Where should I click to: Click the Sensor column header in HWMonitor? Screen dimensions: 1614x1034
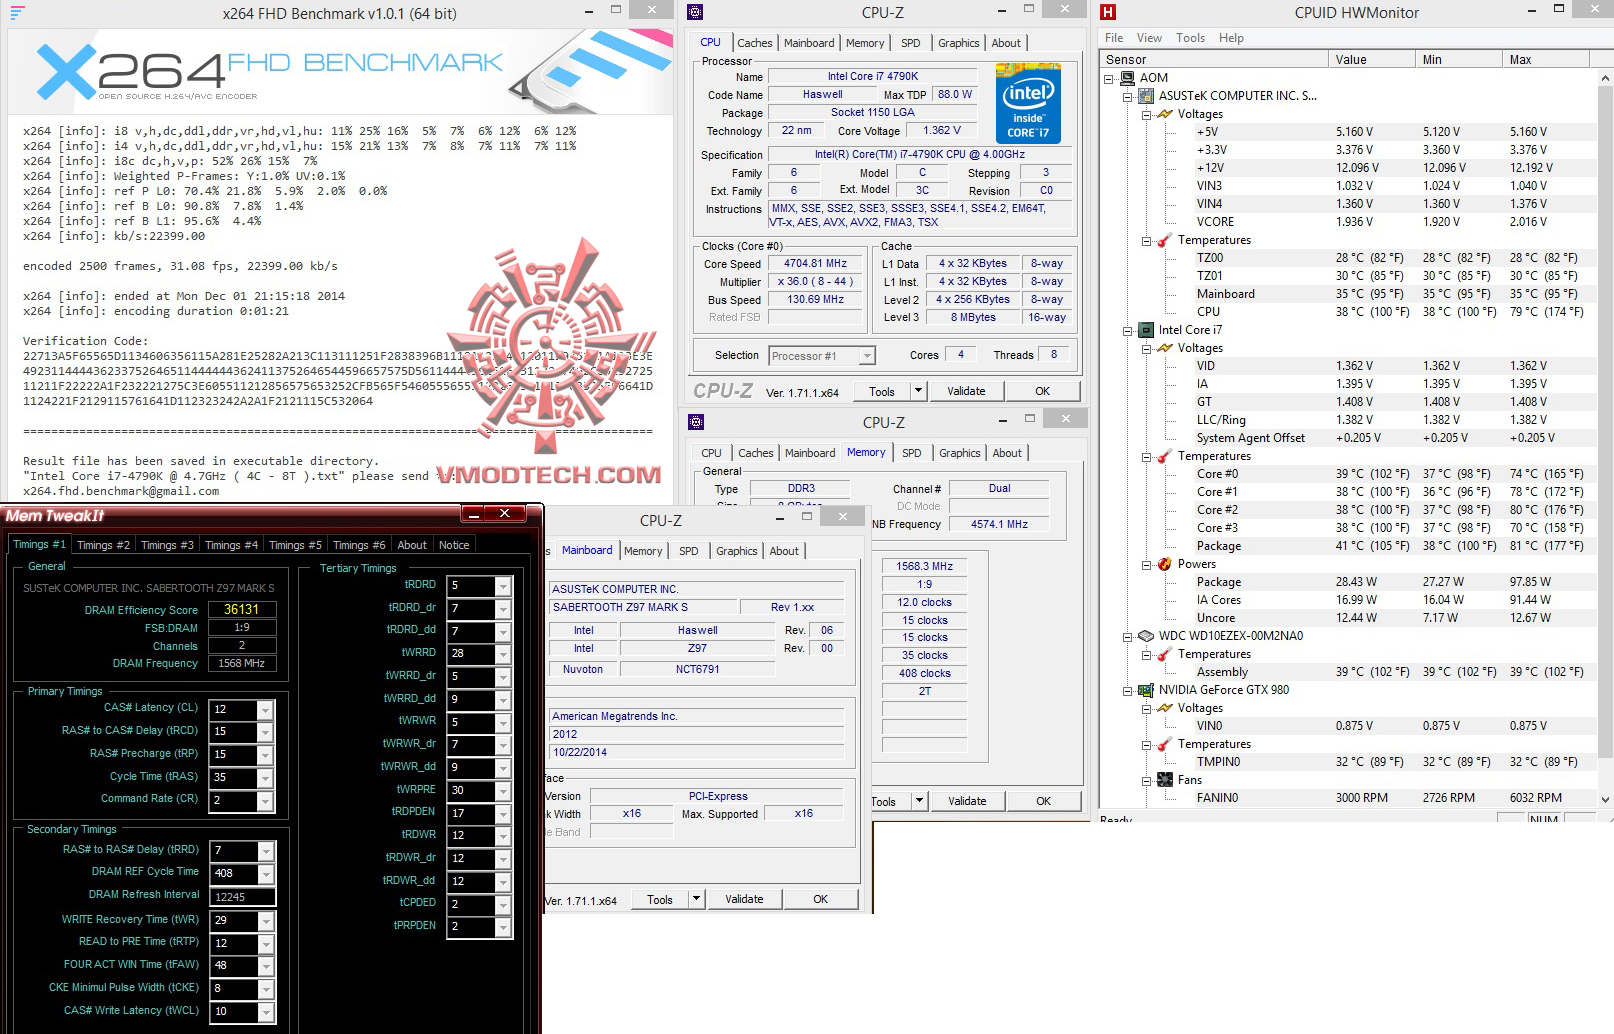[x=1214, y=60]
